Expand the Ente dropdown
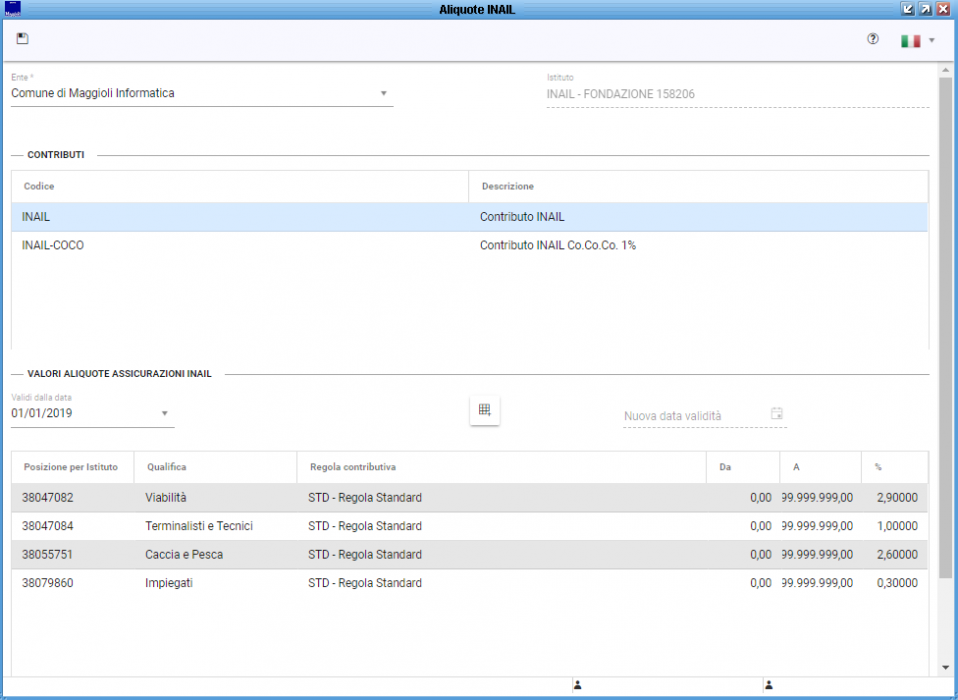Screen dimensions: 958x700 coord(383,94)
